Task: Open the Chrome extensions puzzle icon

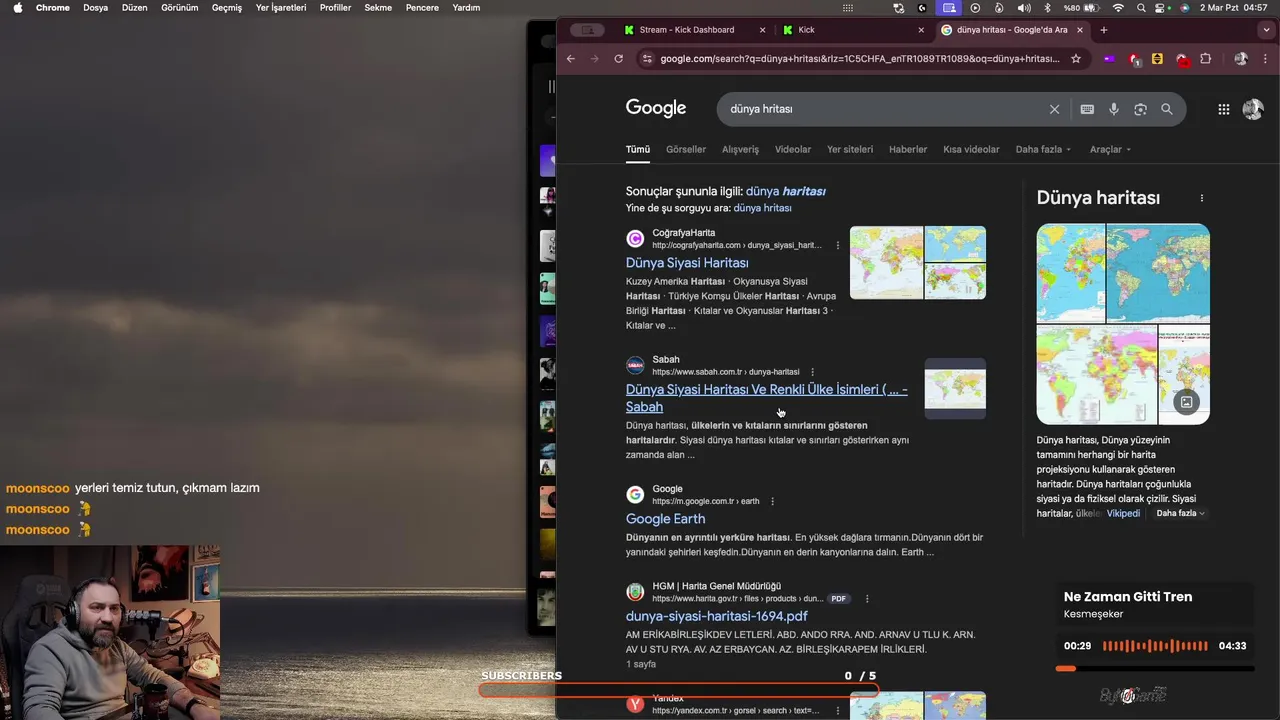Action: 1205,59
